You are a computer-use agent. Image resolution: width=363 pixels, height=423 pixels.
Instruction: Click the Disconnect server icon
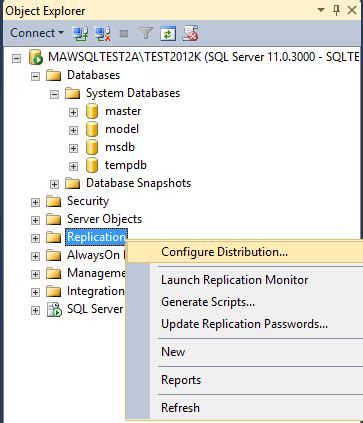click(x=102, y=33)
